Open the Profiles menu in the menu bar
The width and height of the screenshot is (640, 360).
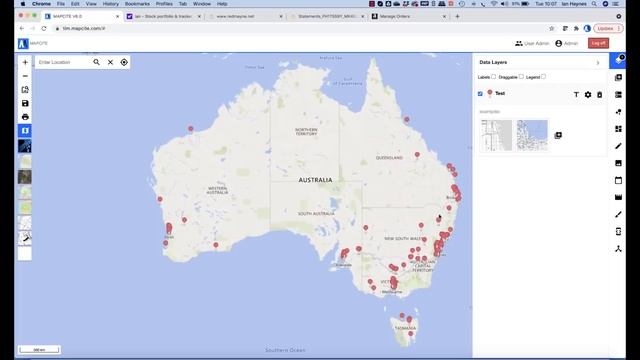164,4
